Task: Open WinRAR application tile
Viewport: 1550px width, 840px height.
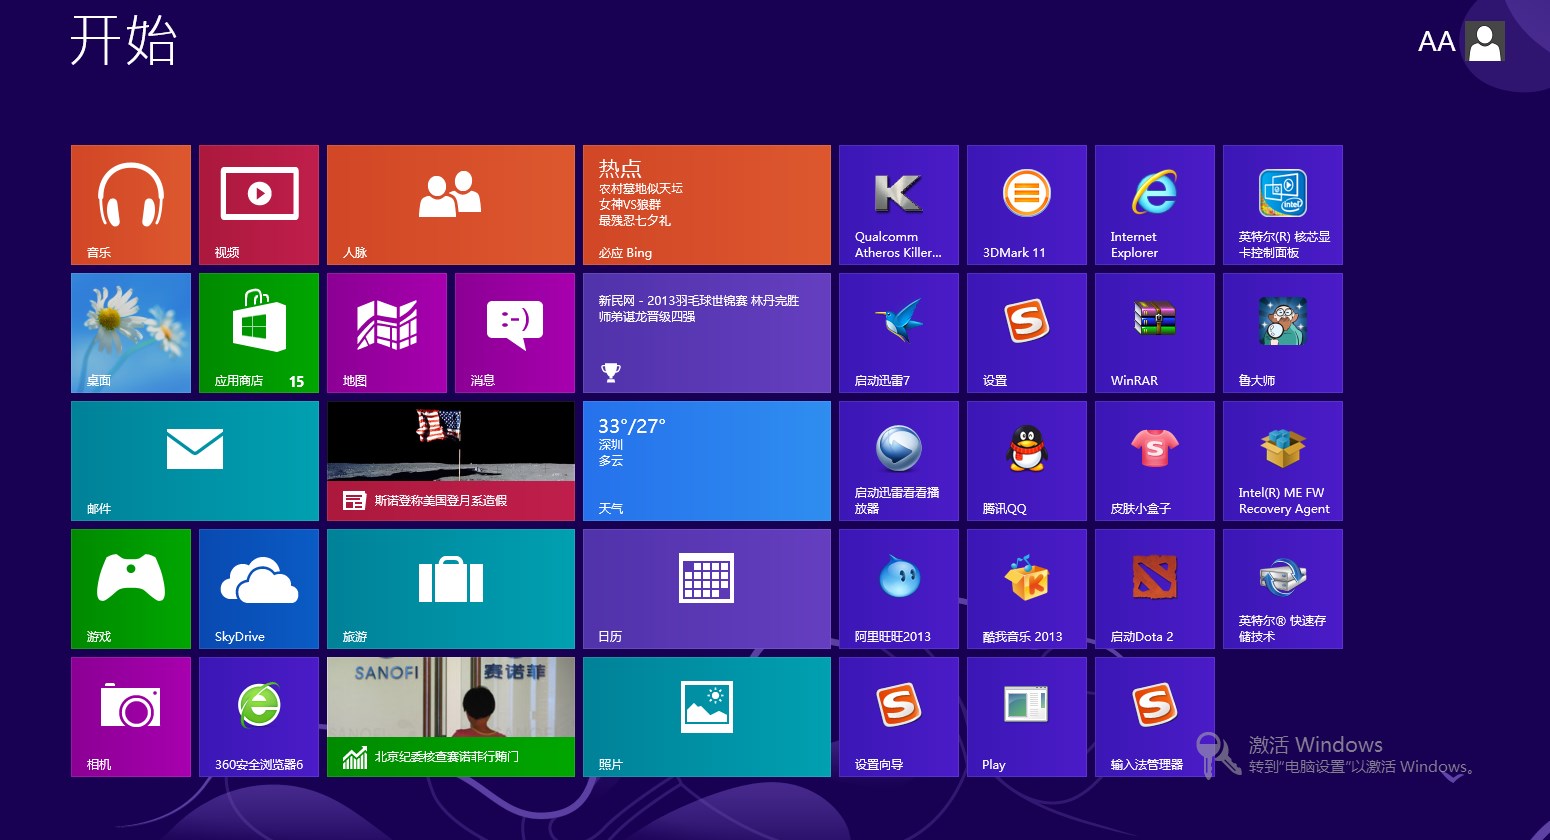Action: click(x=1155, y=333)
